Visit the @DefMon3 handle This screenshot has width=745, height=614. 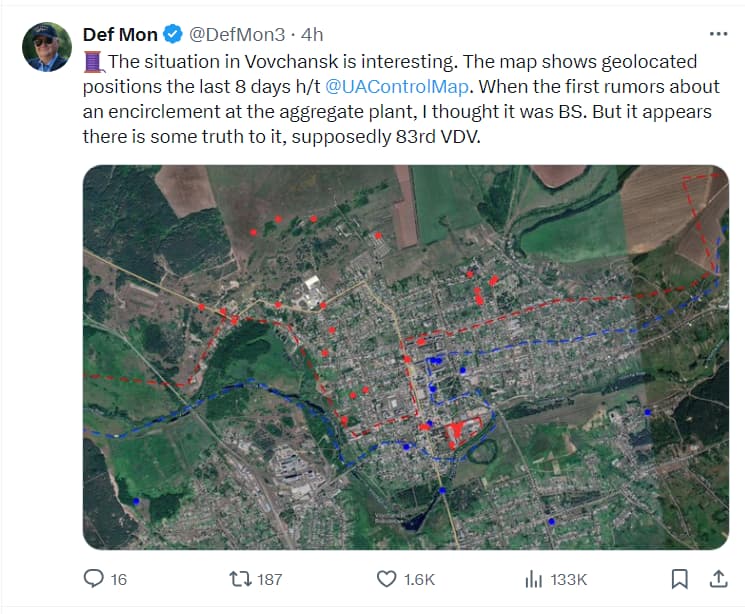click(x=237, y=35)
